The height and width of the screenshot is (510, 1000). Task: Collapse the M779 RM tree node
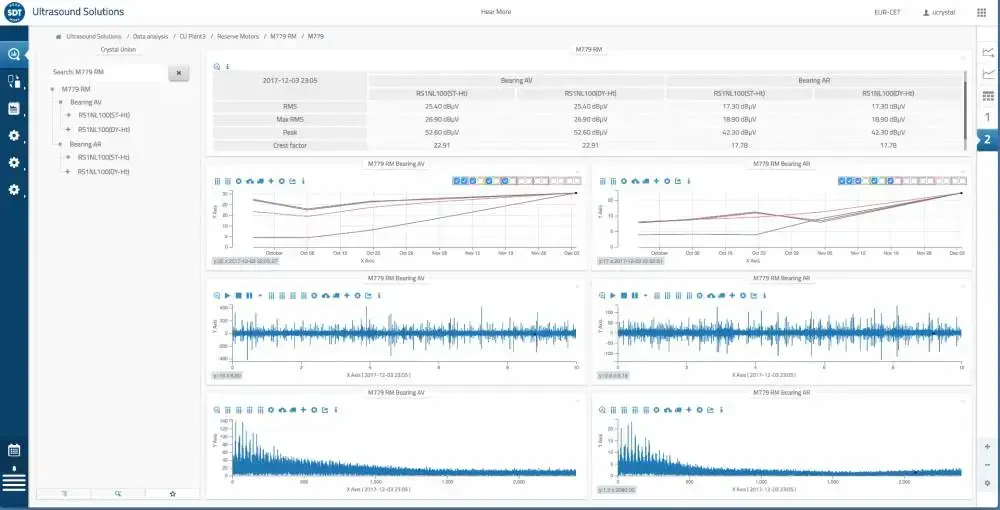pos(53,89)
